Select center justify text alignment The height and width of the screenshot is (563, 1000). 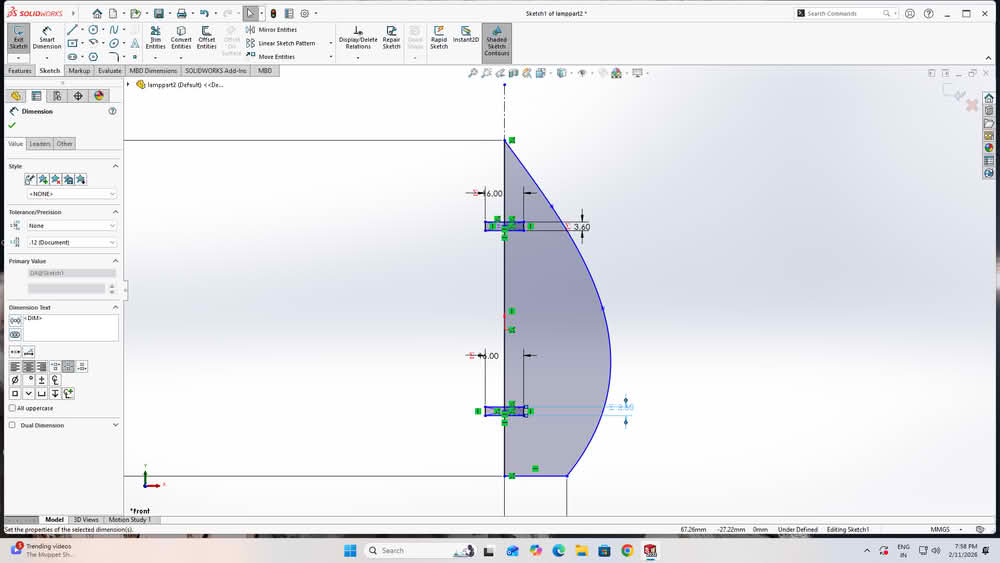tap(28, 367)
